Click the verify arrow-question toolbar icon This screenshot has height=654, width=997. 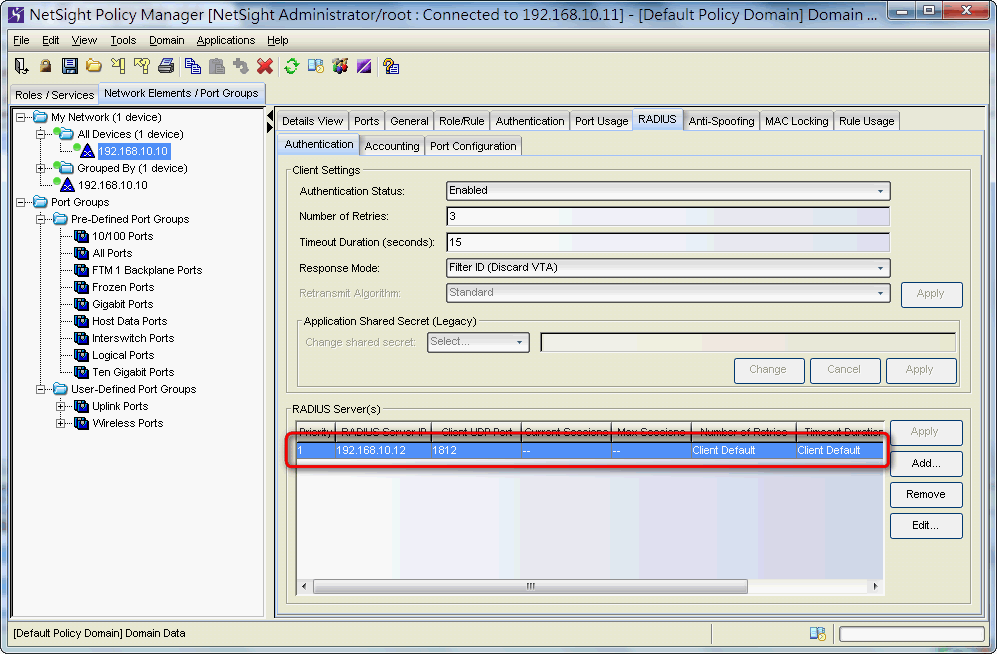(142, 66)
